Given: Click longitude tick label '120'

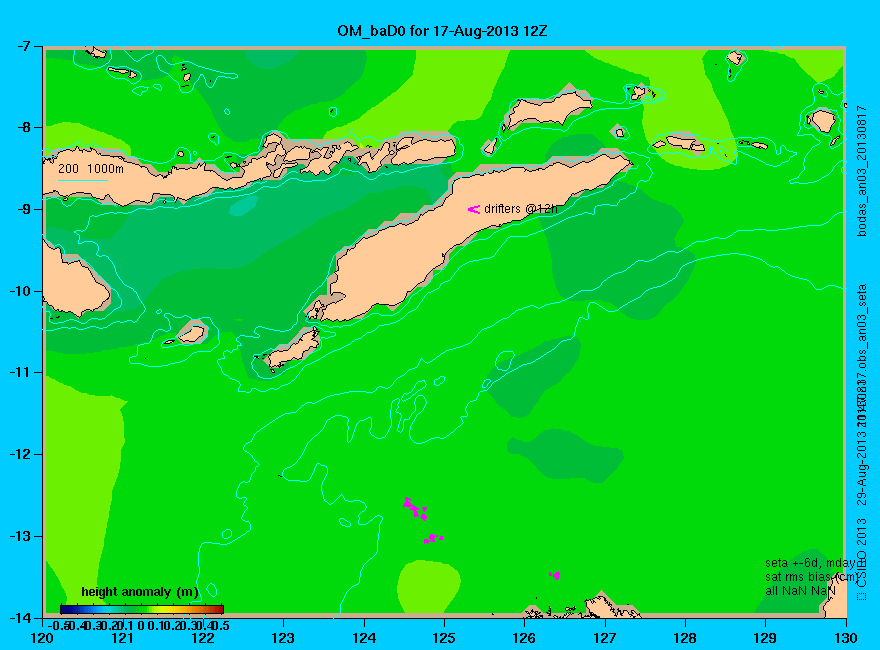Looking at the screenshot, I should click(x=42, y=638).
